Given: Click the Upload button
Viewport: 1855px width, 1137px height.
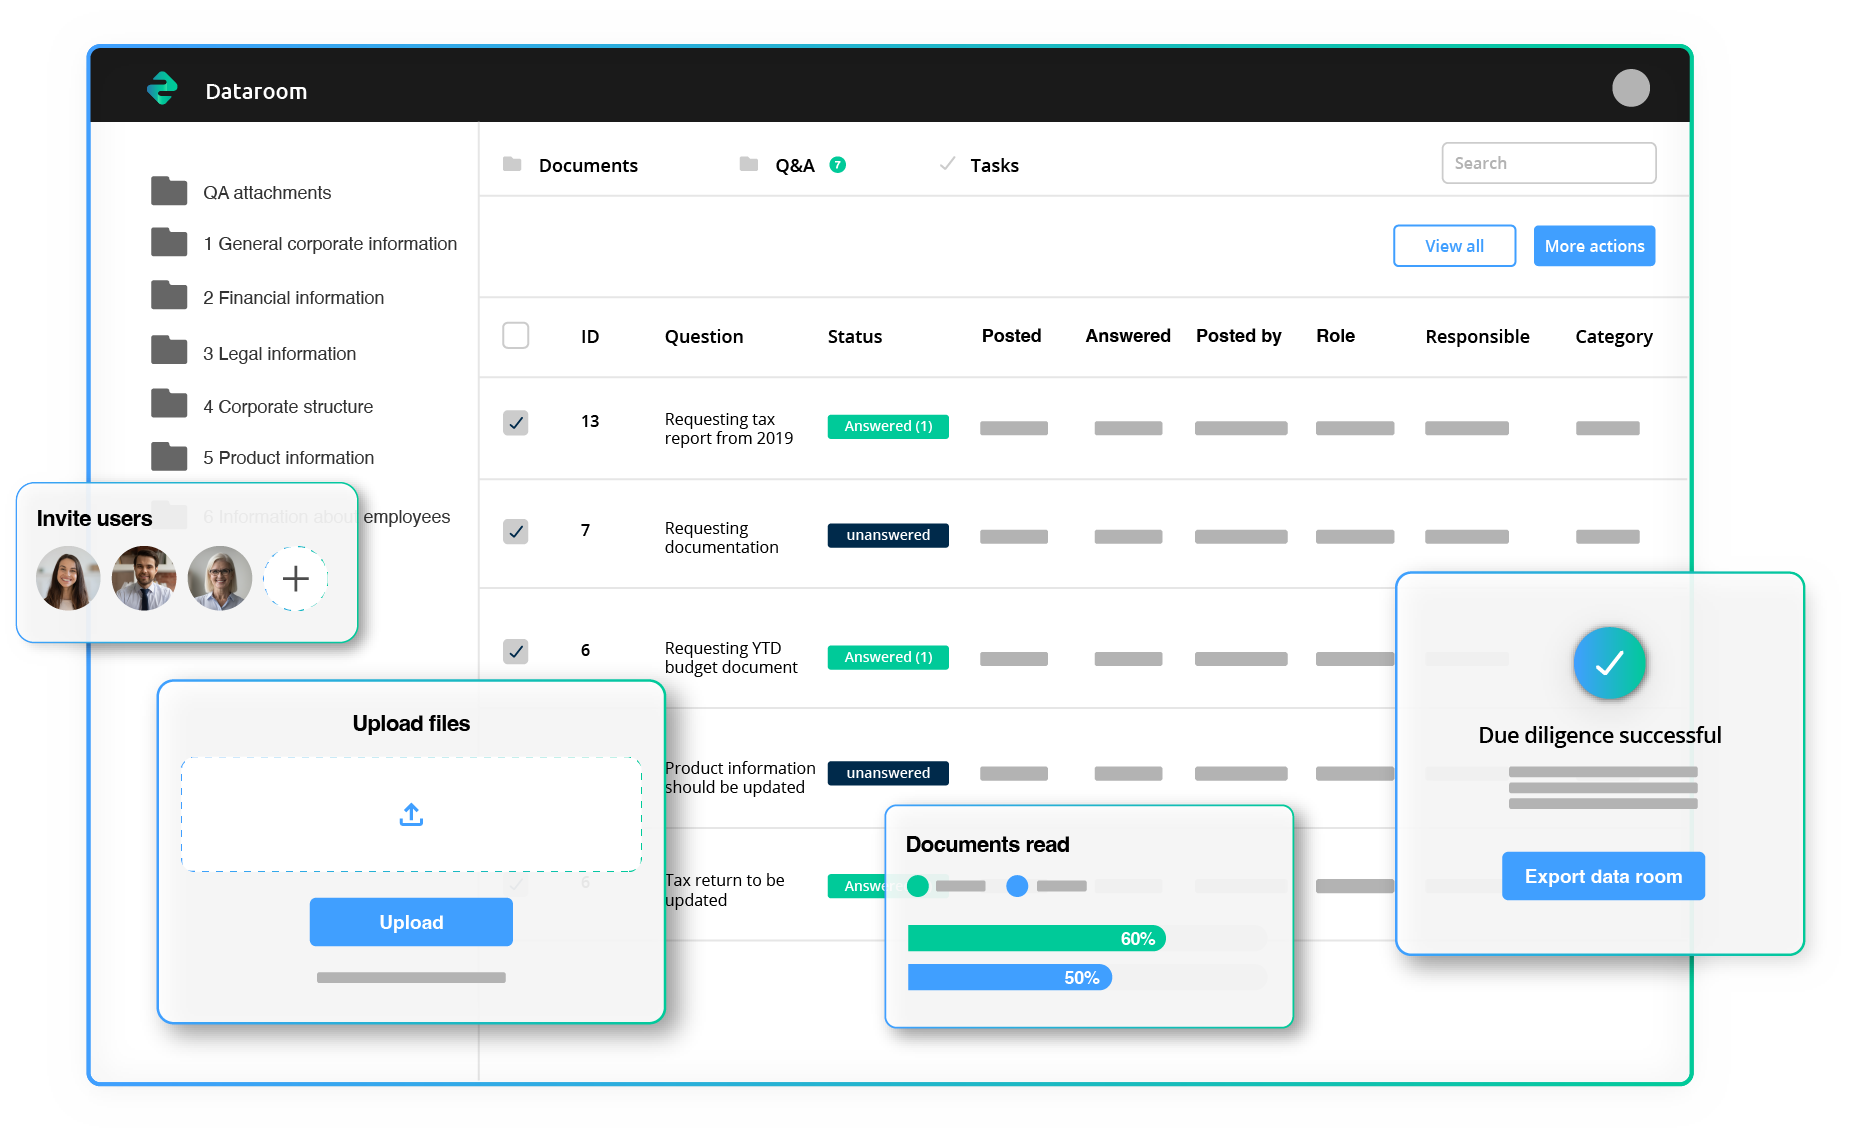Looking at the screenshot, I should coord(411,922).
